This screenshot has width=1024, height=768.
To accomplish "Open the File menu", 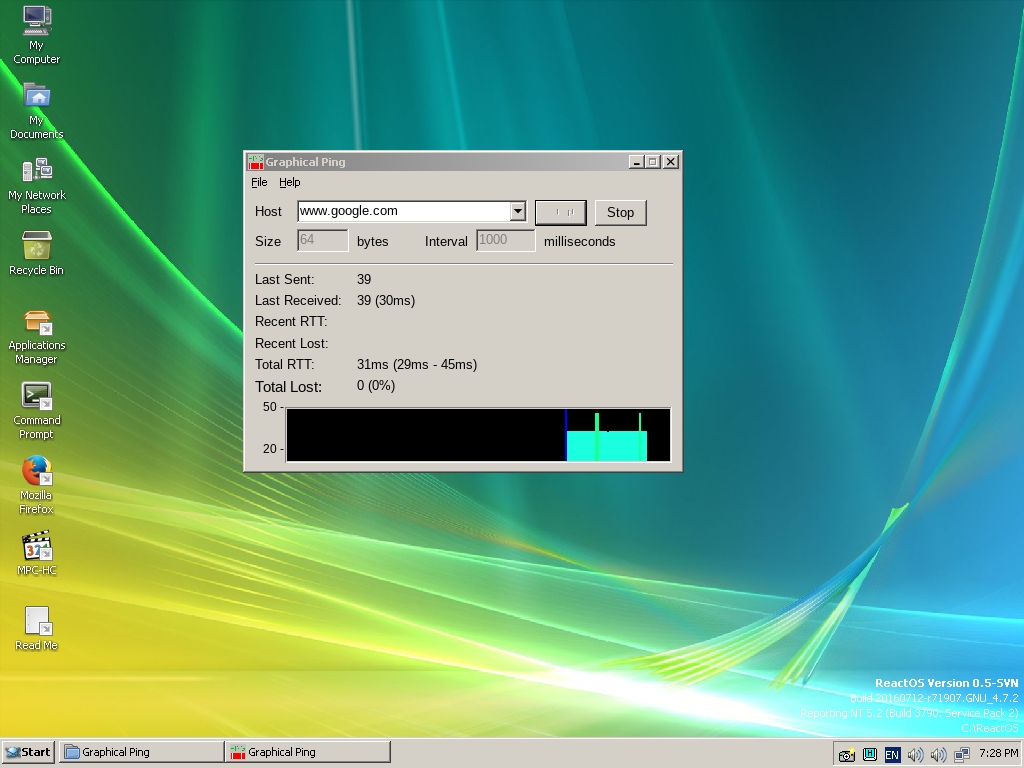I will 259,182.
